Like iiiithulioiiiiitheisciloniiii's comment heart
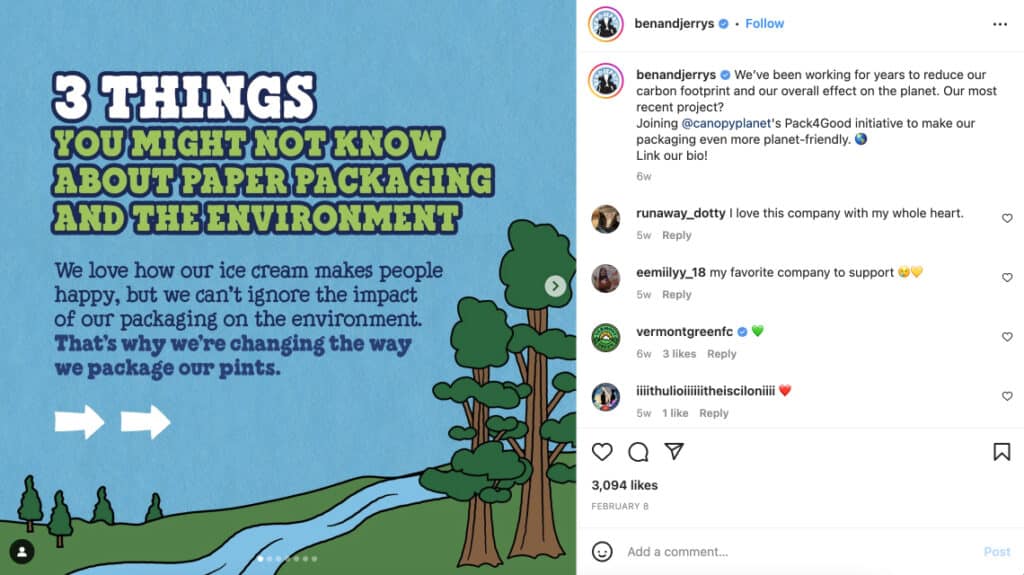Image resolution: width=1024 pixels, height=575 pixels. 1007,397
